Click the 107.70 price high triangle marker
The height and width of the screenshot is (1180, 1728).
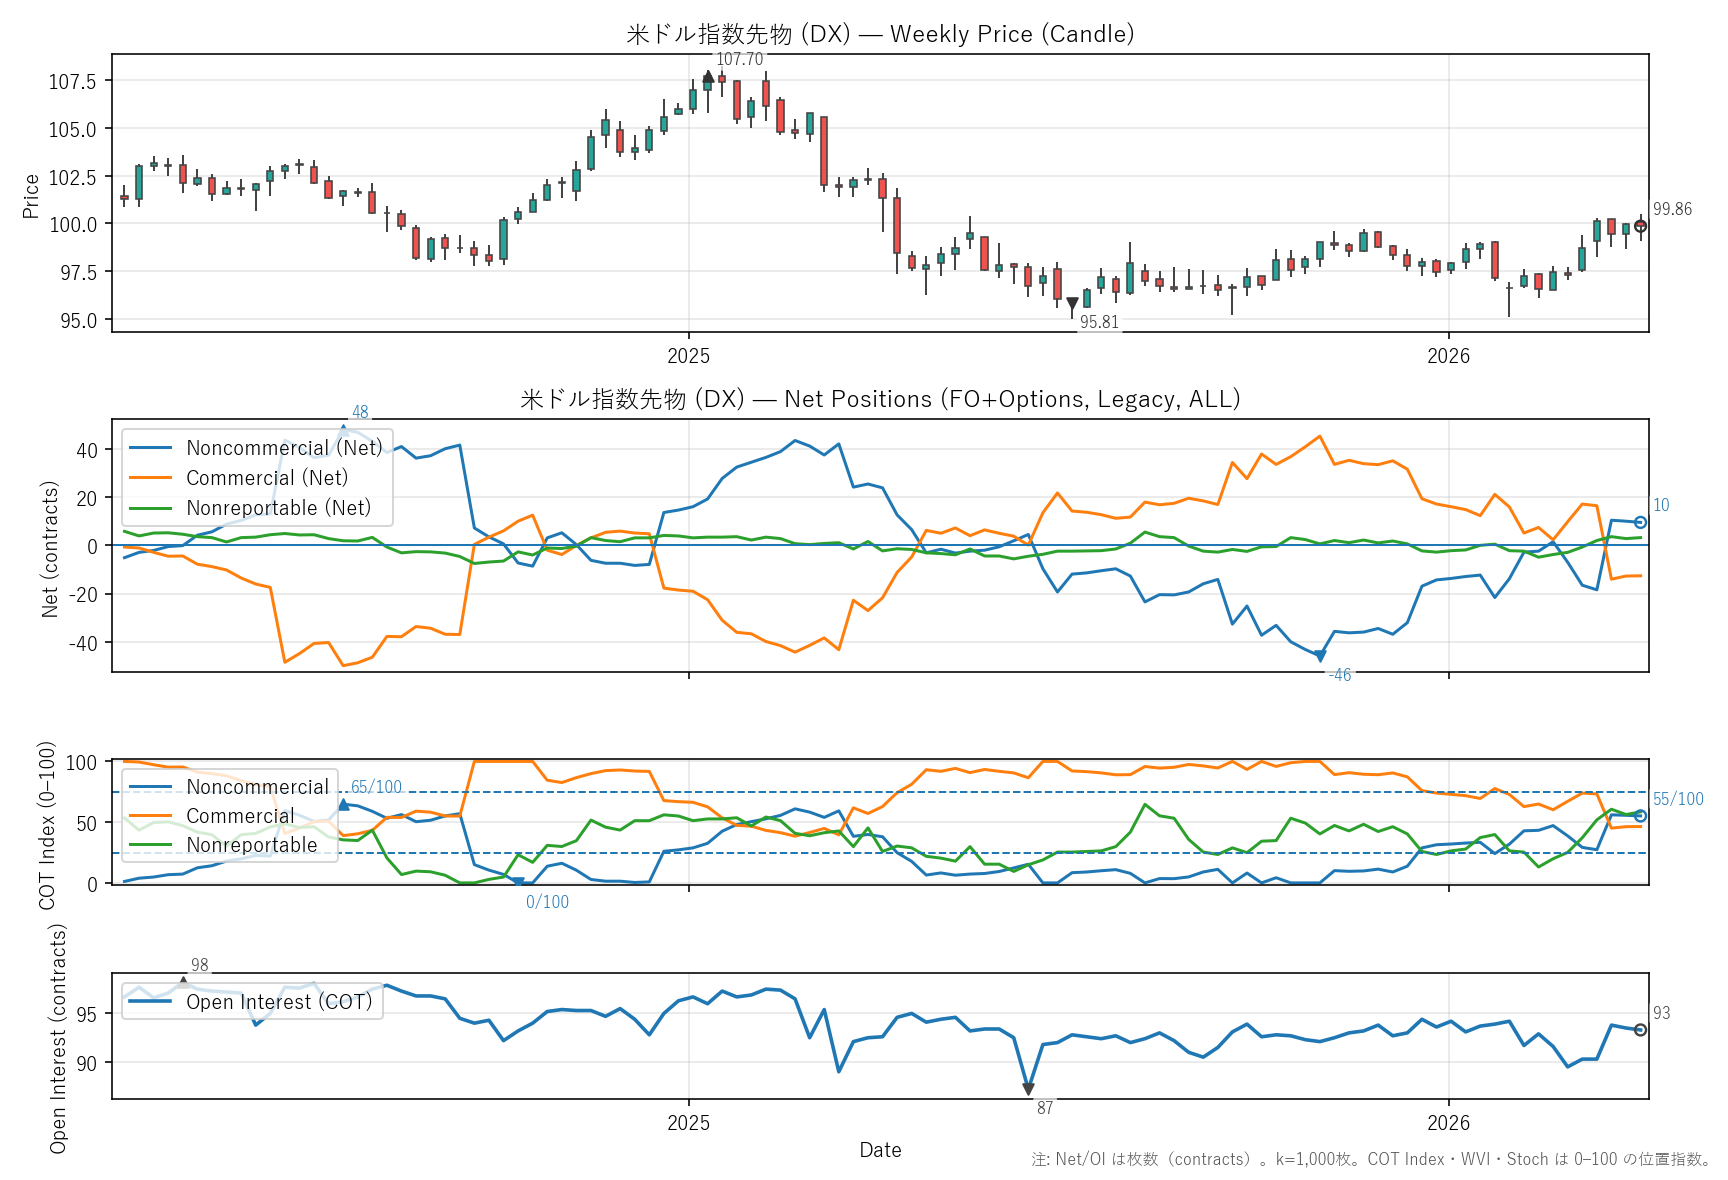(x=708, y=76)
